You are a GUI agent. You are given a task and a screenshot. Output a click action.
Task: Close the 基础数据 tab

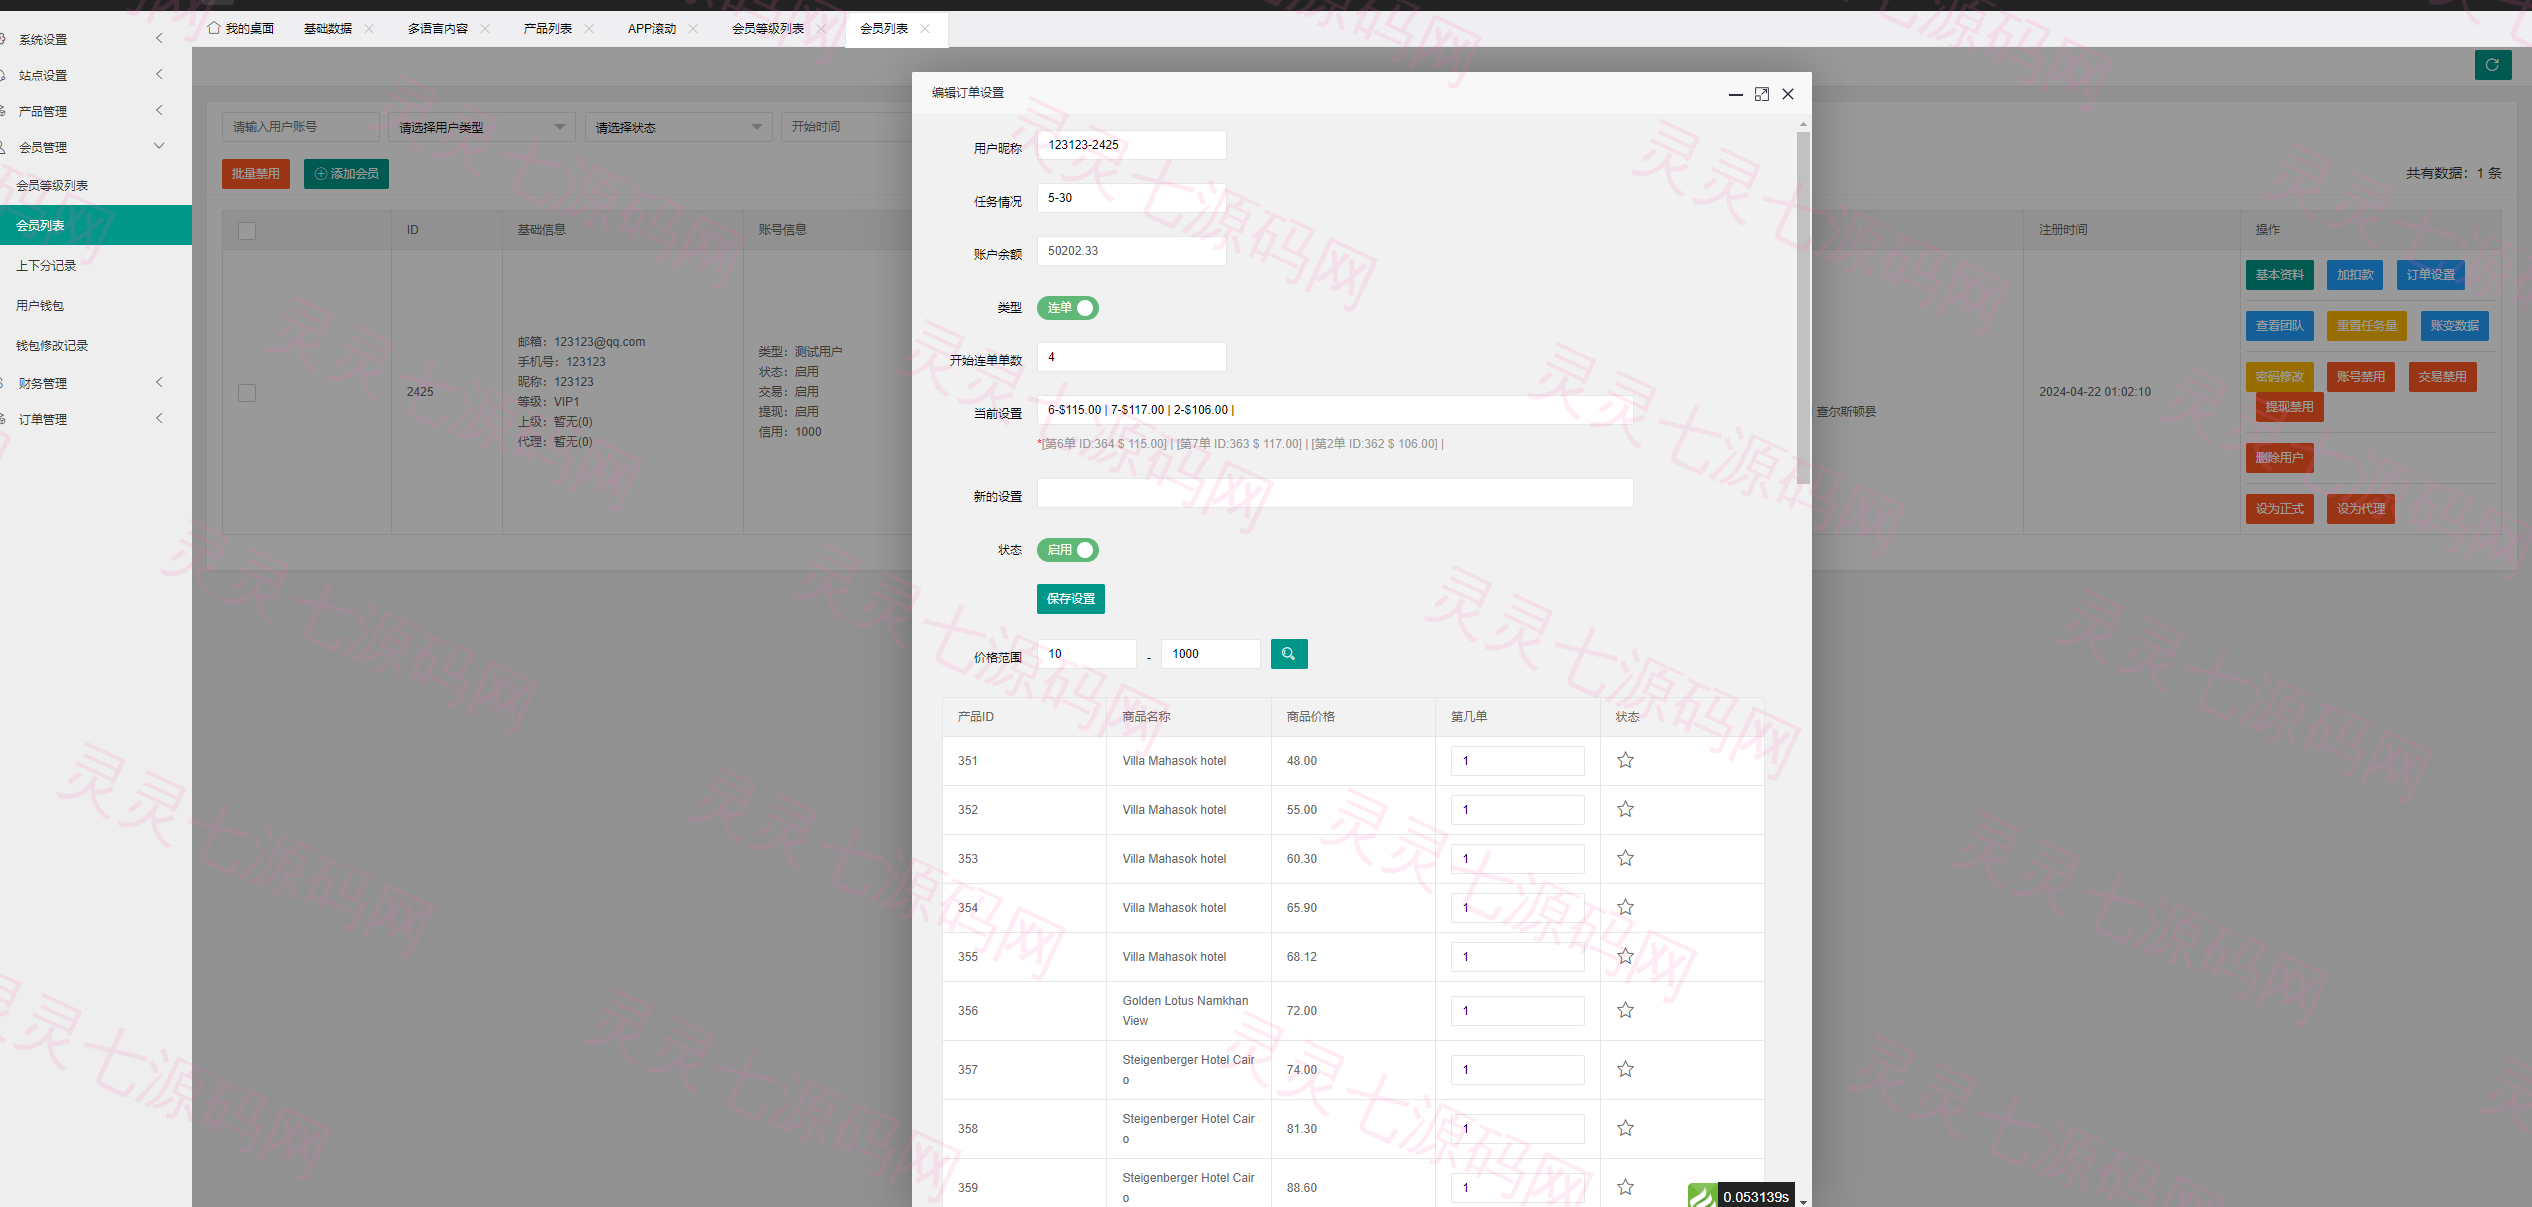[369, 29]
